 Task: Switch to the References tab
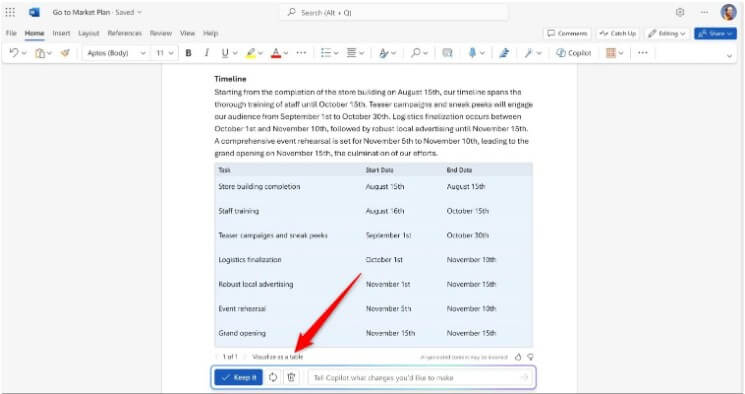pyautogui.click(x=125, y=33)
